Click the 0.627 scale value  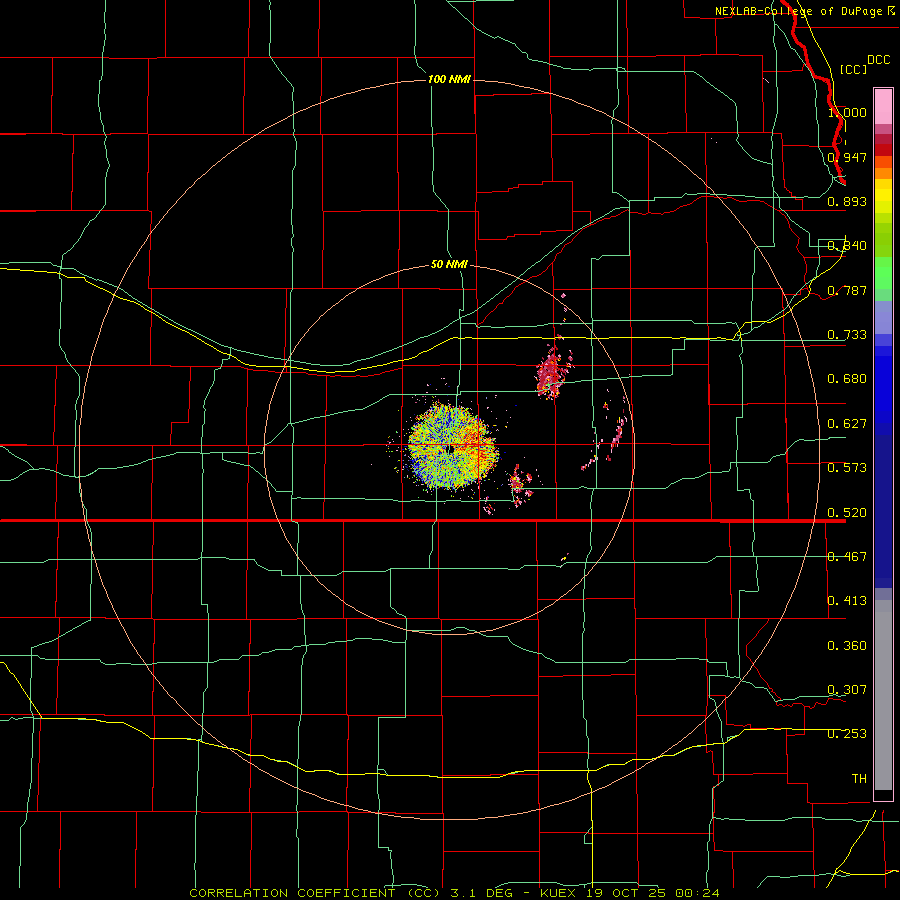pyautogui.click(x=847, y=424)
